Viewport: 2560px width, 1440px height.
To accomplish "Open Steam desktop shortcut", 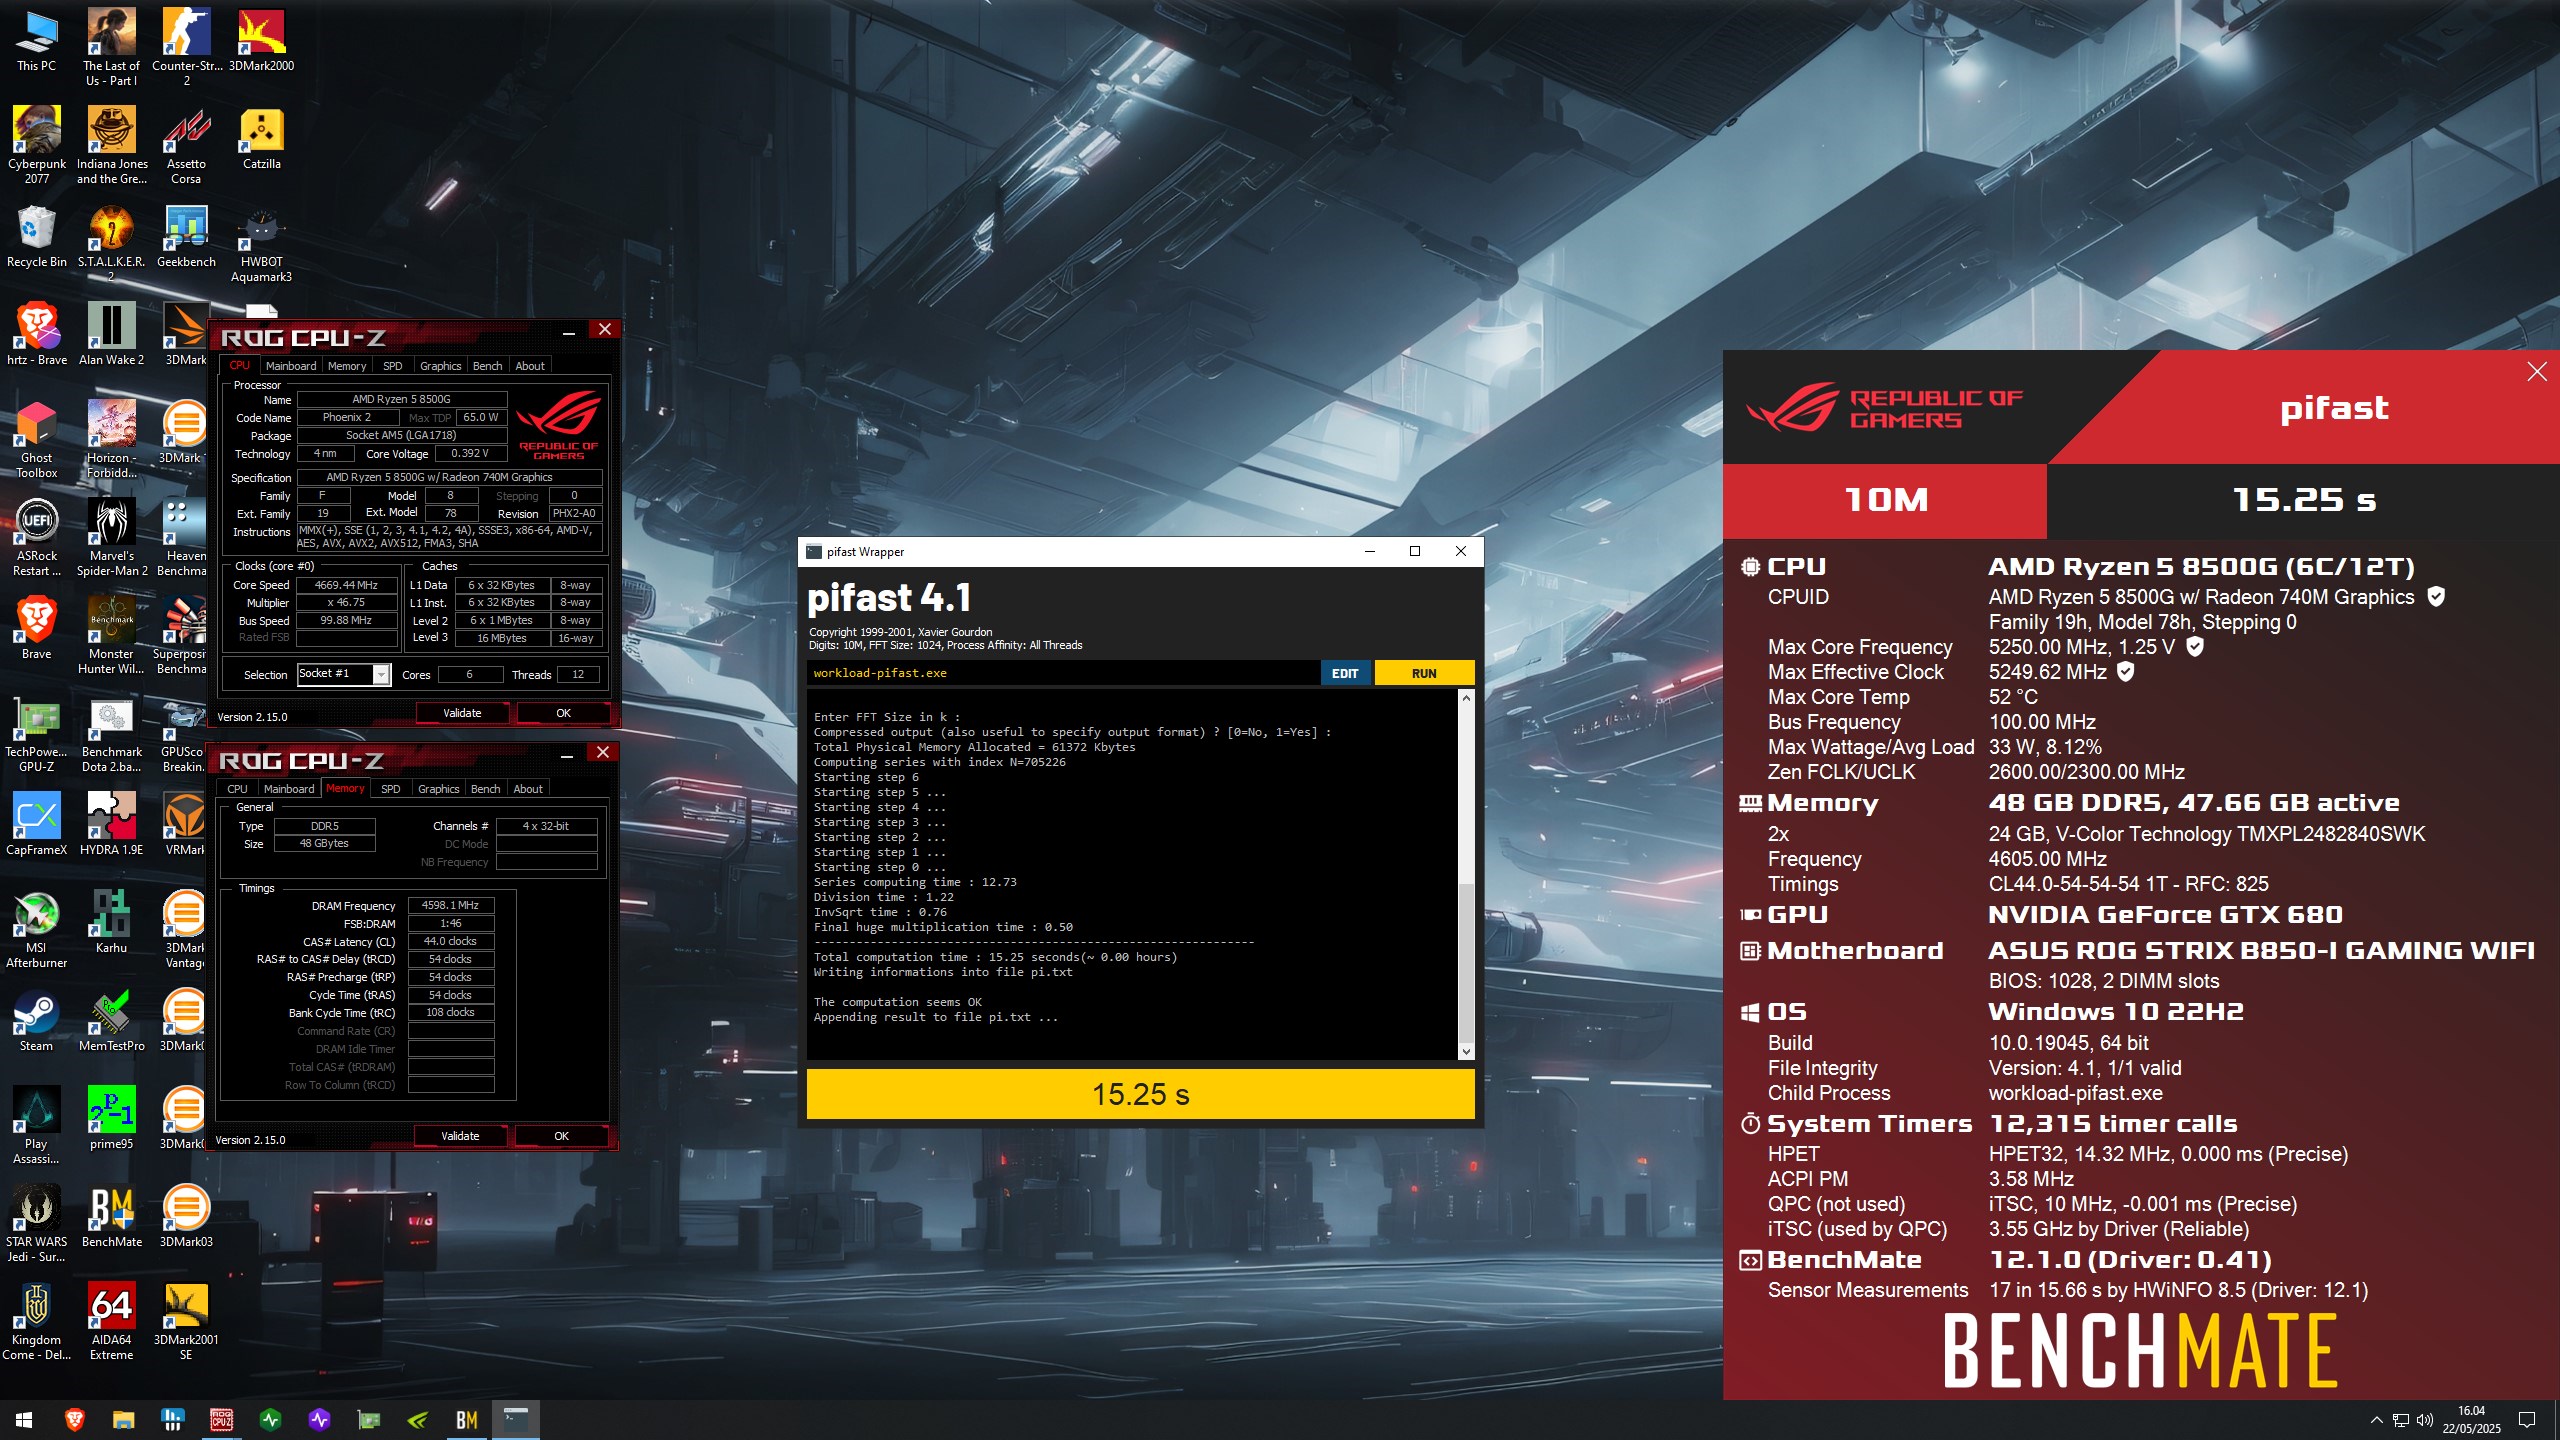I will 36,1021.
